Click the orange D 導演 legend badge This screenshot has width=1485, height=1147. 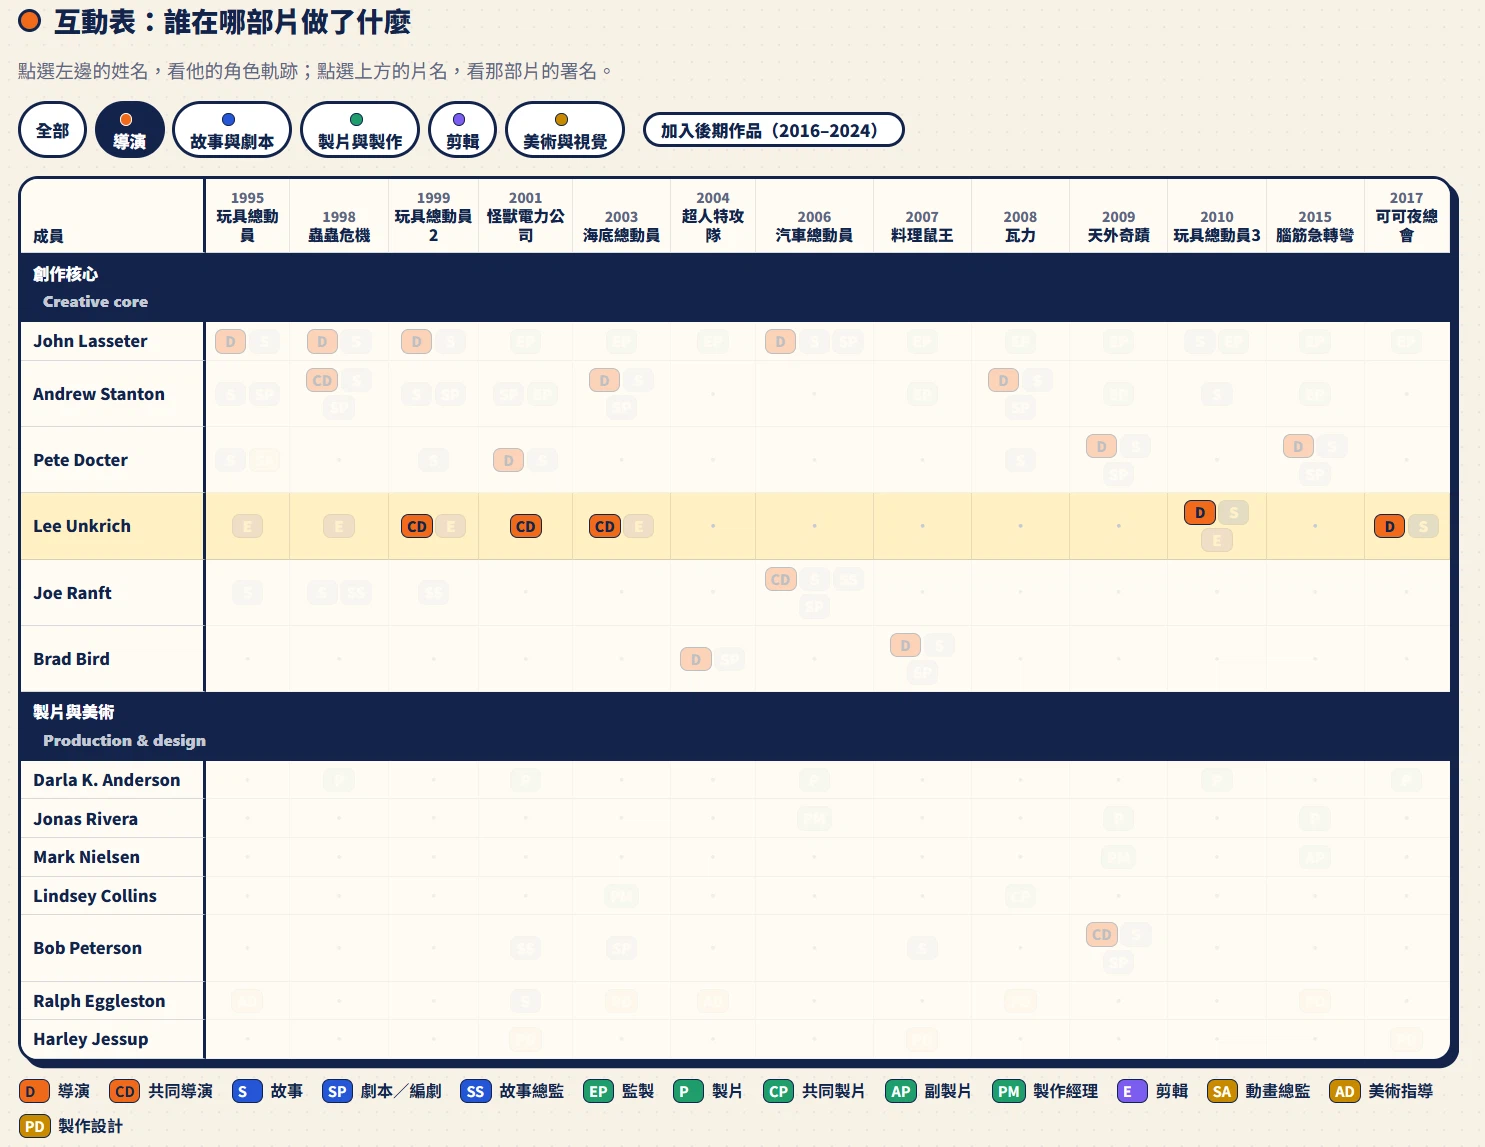(x=34, y=1091)
